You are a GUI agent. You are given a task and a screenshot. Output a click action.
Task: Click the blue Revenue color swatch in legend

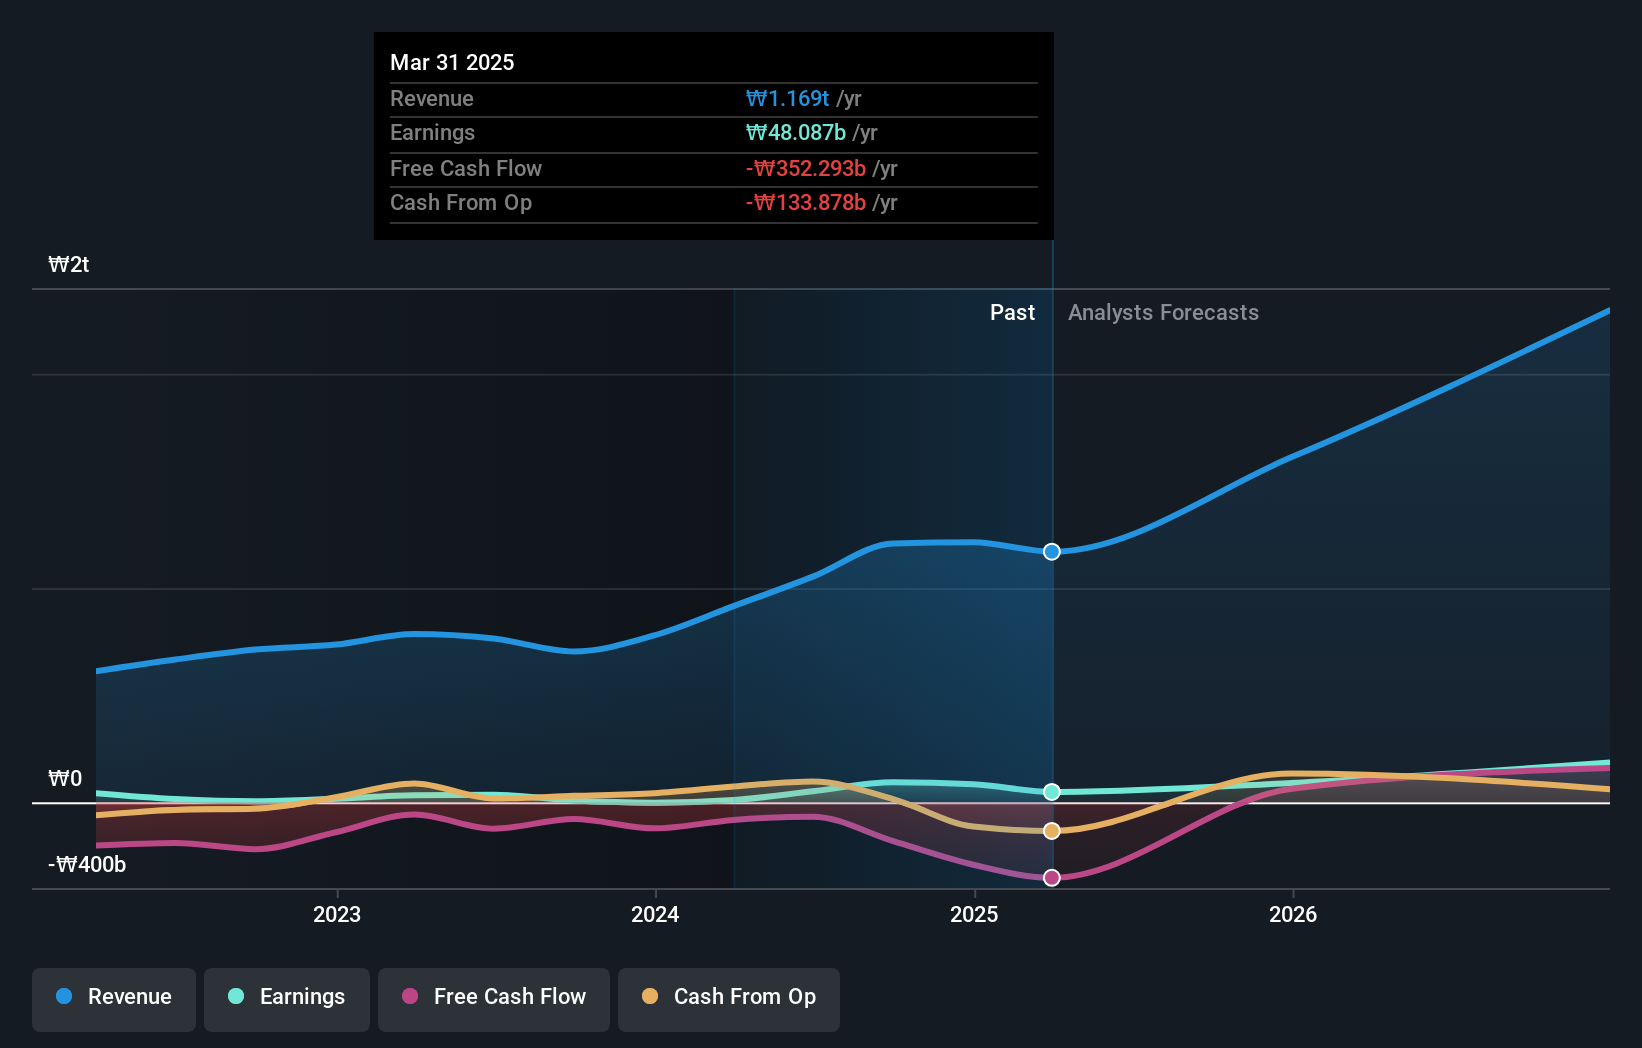pos(65,997)
